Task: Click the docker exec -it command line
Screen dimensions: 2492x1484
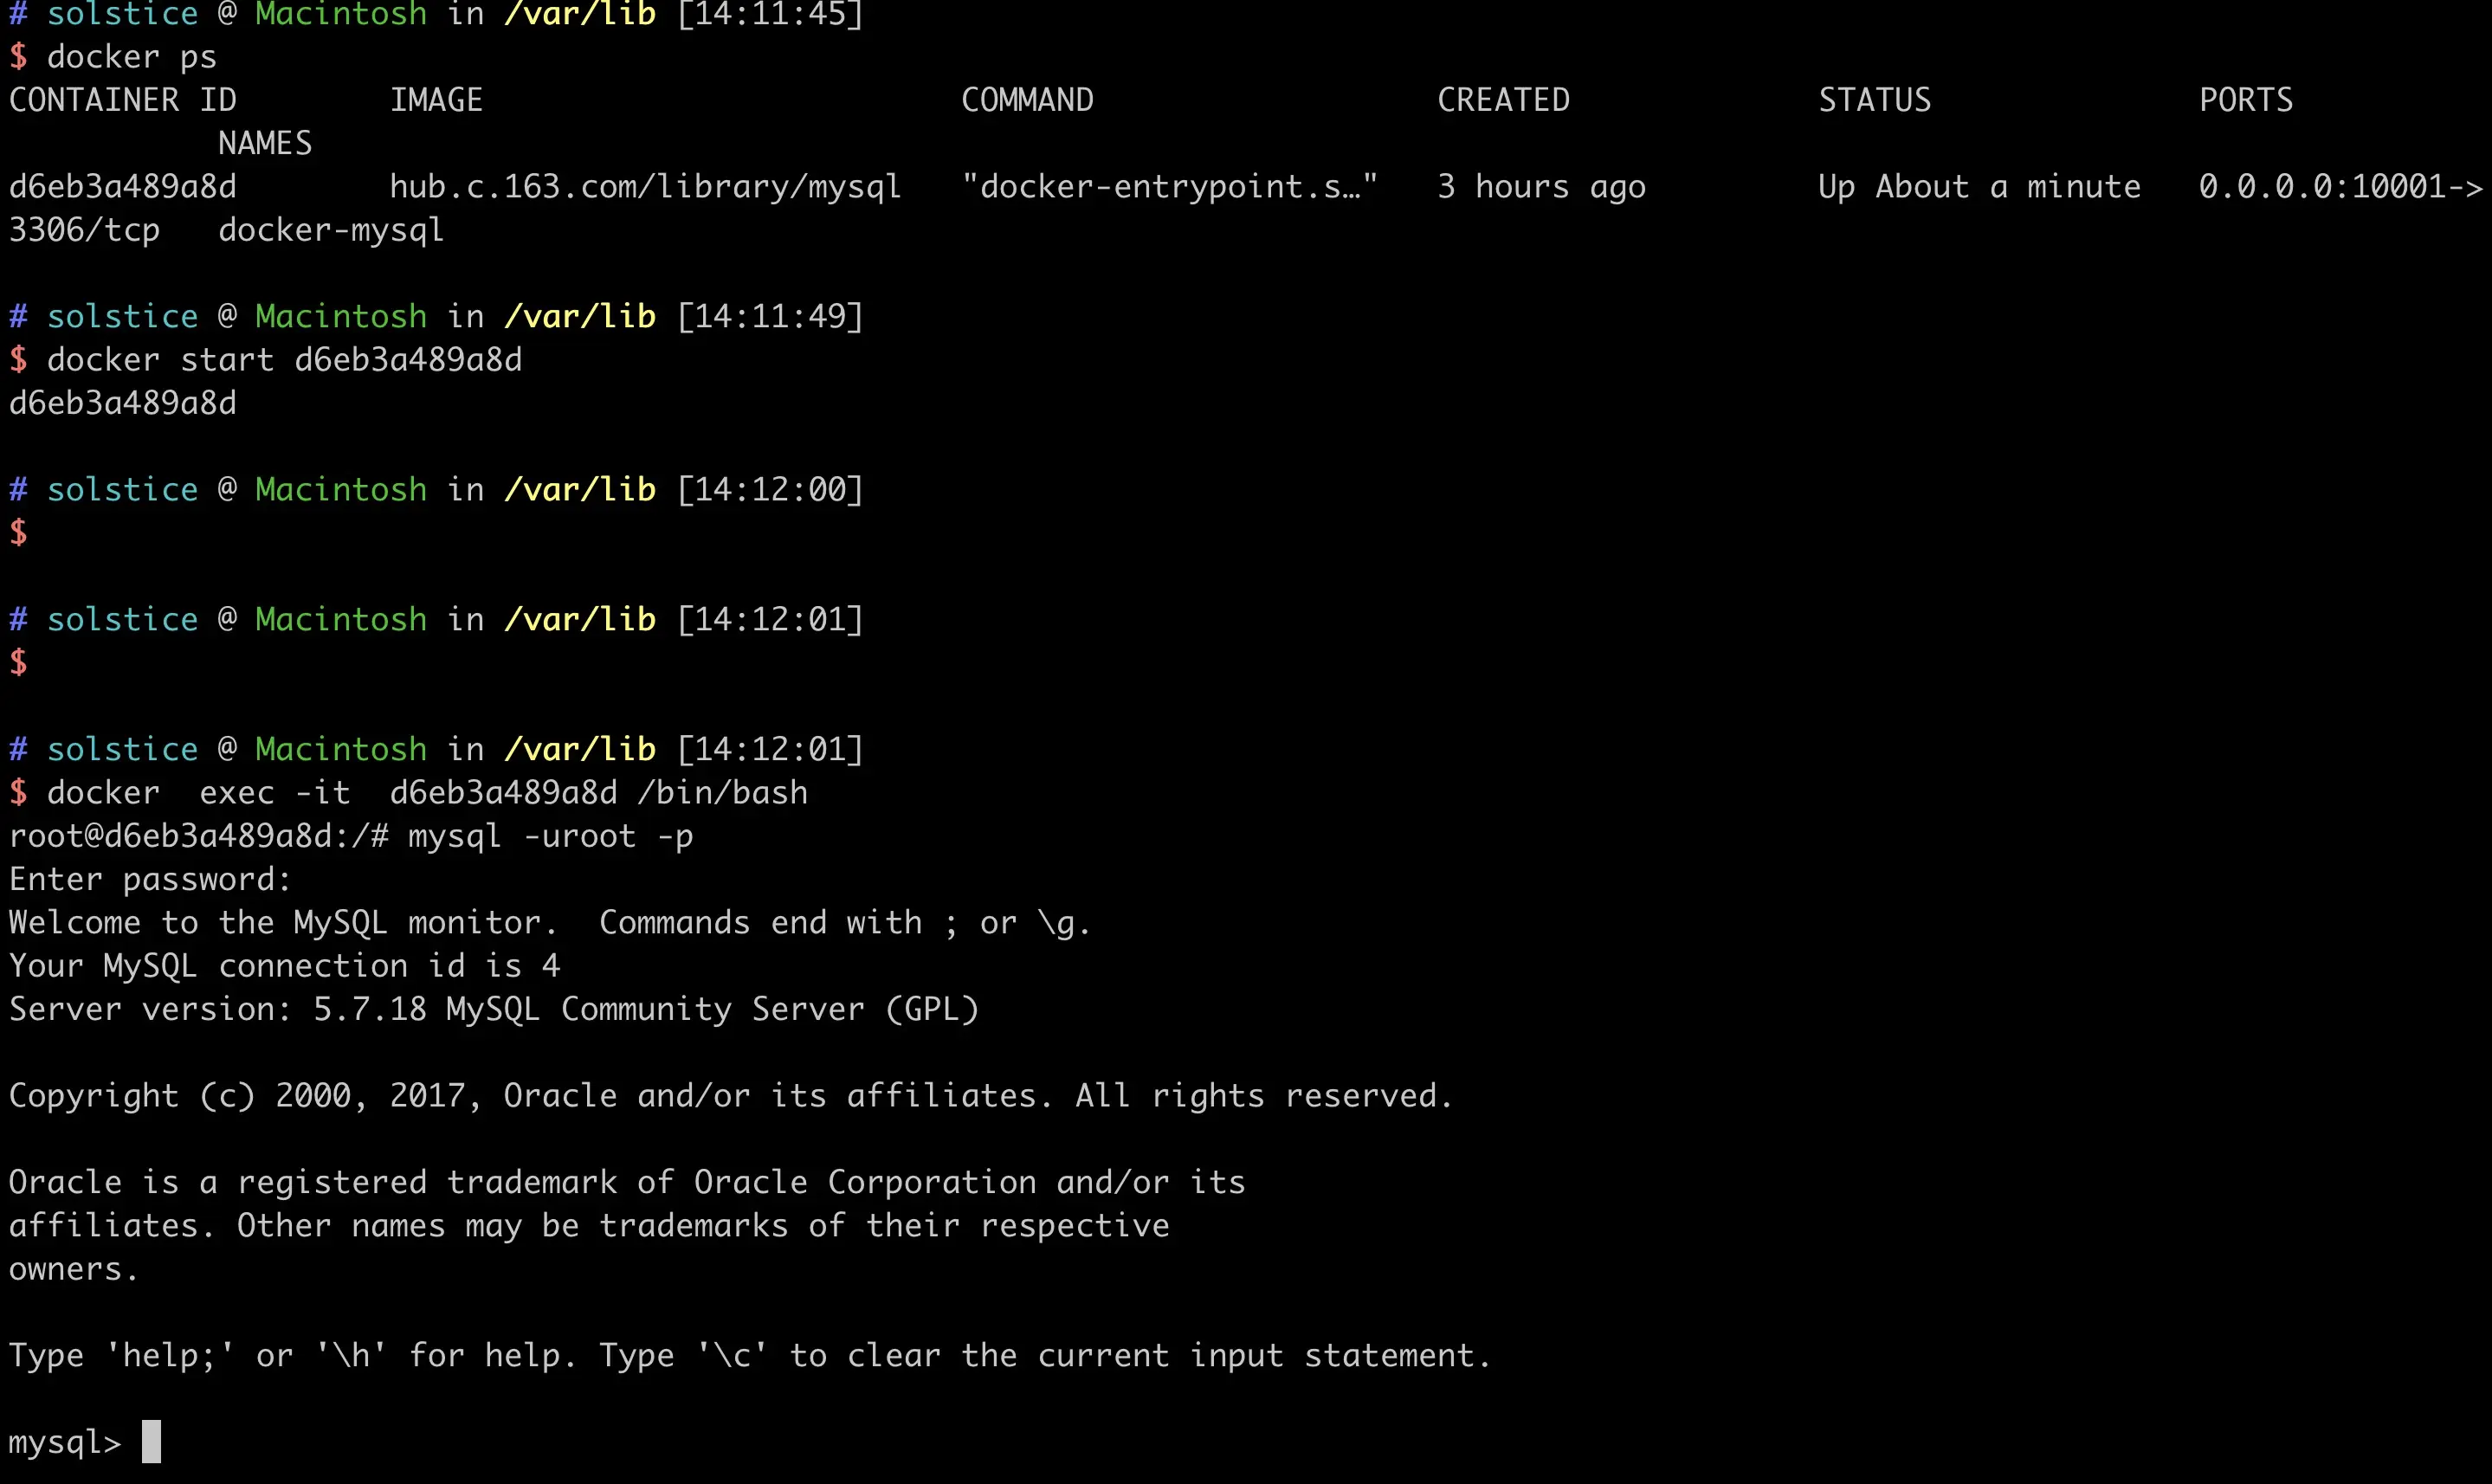Action: pos(427,793)
